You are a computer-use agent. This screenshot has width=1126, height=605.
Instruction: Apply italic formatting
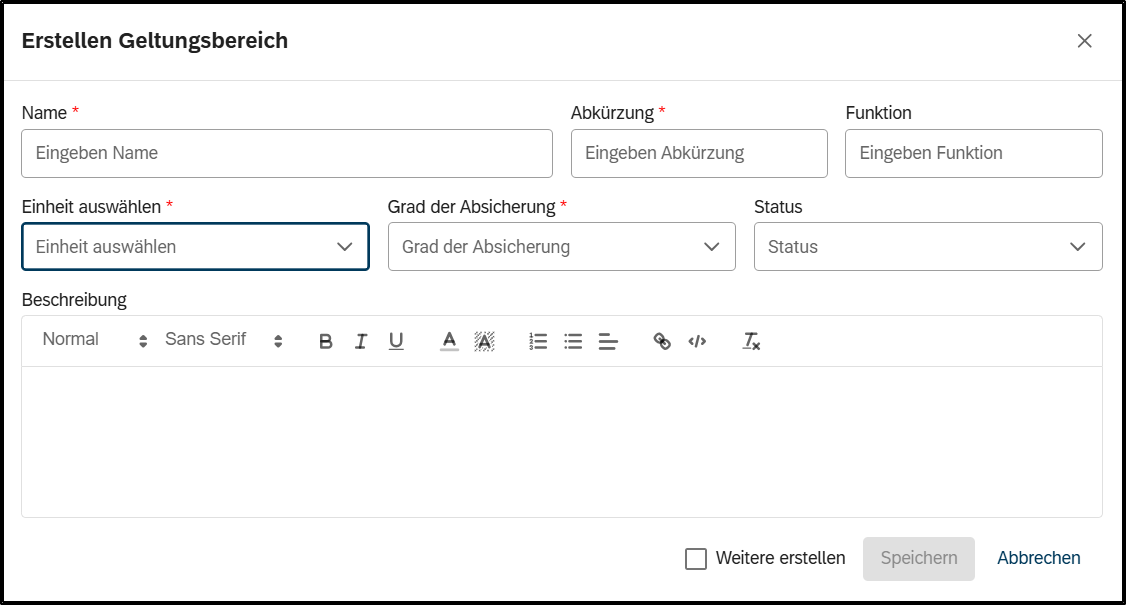point(361,340)
